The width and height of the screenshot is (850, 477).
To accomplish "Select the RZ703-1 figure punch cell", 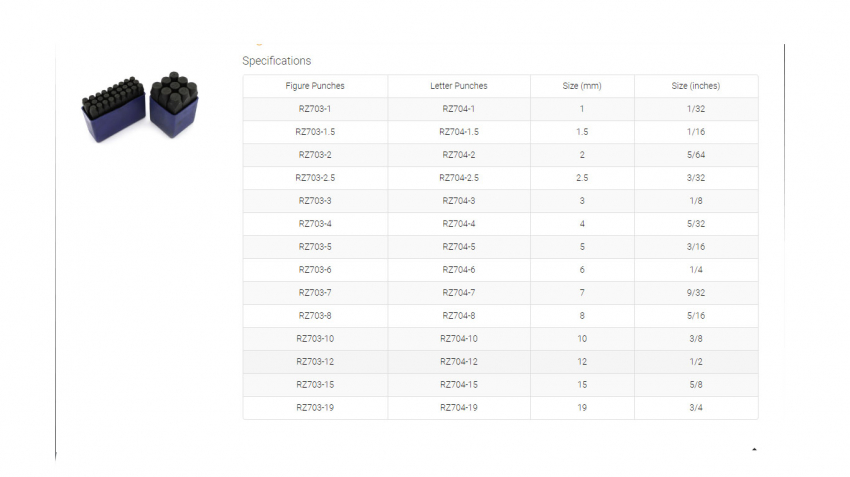I will (x=314, y=109).
